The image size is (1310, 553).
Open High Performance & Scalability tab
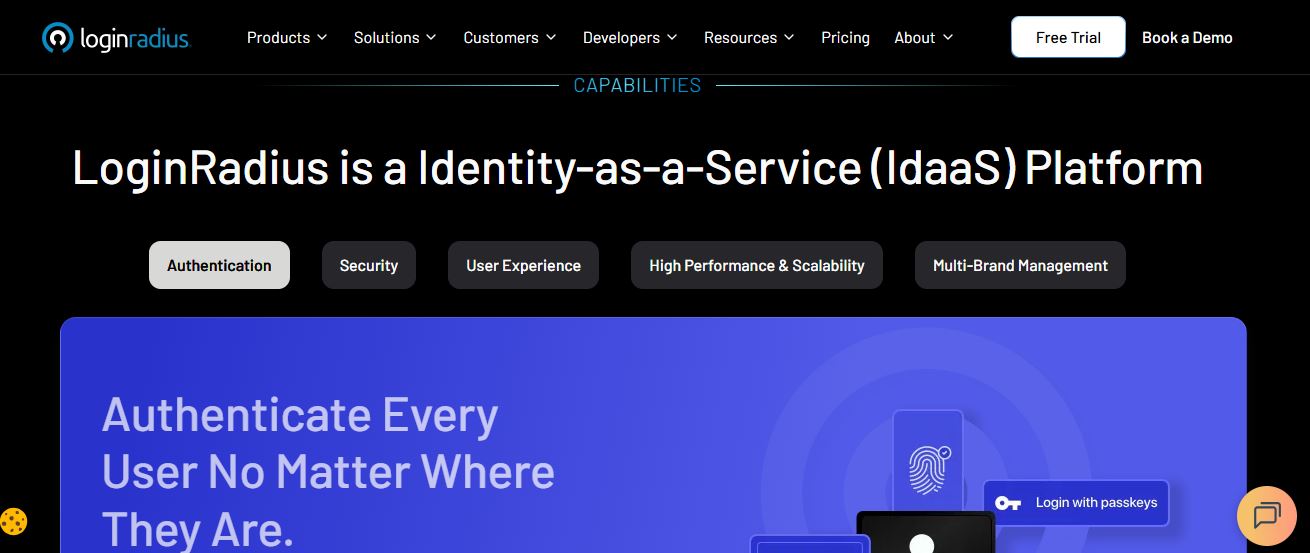click(756, 265)
